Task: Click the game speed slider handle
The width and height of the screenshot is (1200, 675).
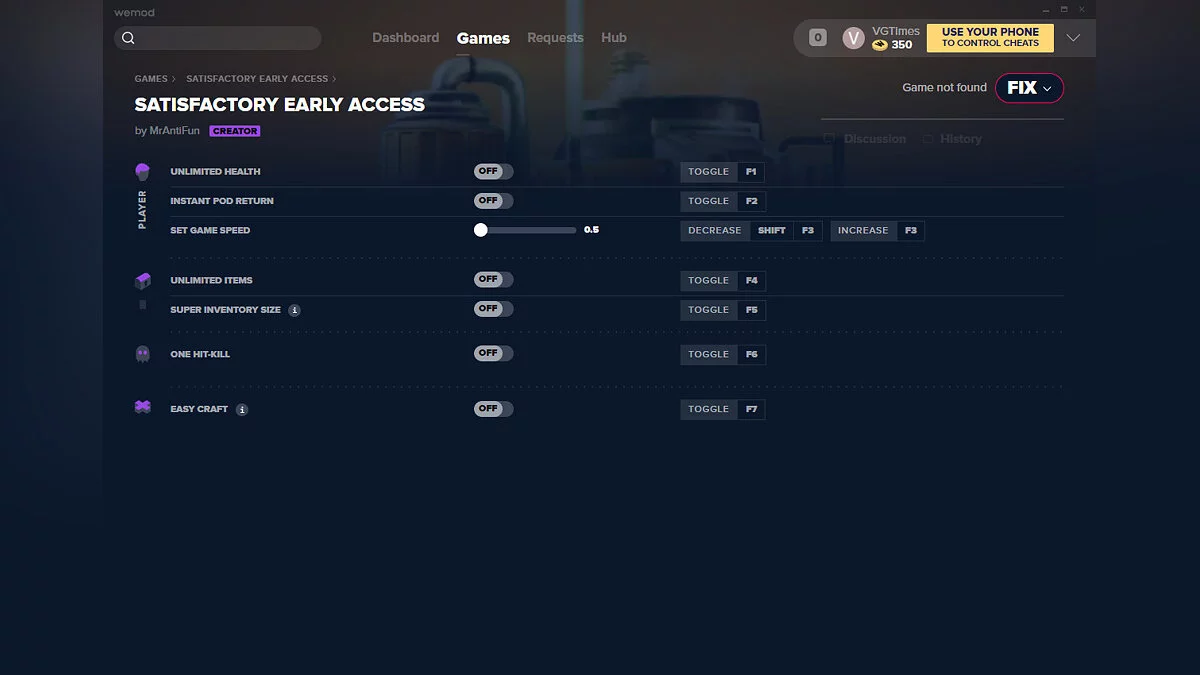Action: point(480,229)
